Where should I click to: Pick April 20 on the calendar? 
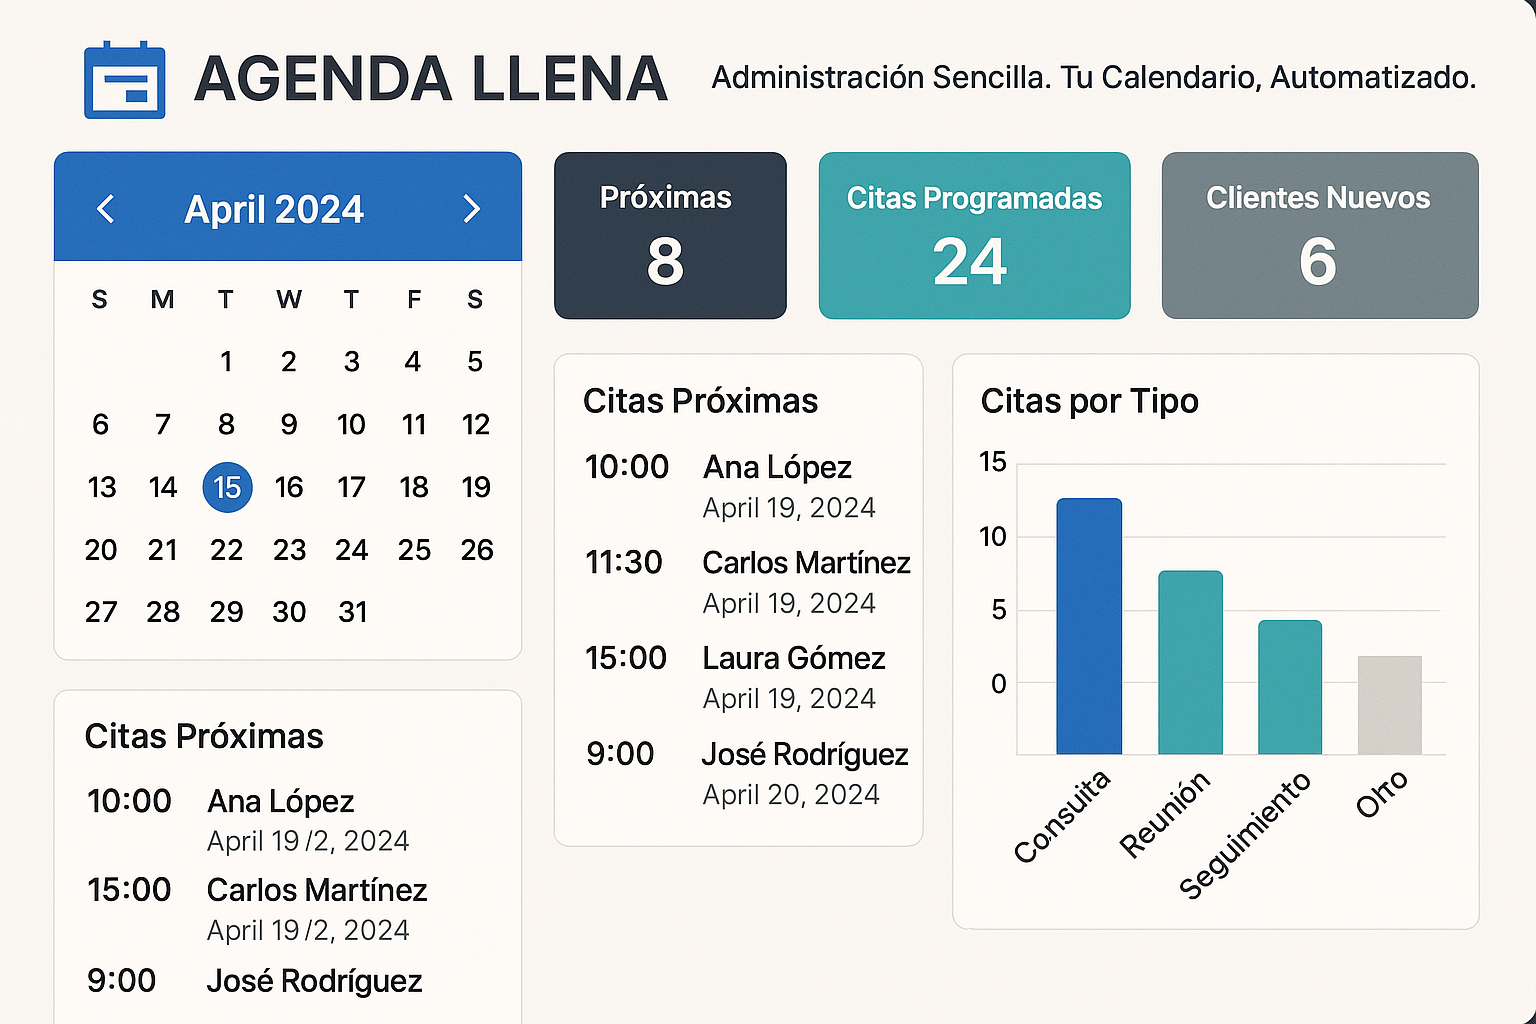[x=101, y=550]
